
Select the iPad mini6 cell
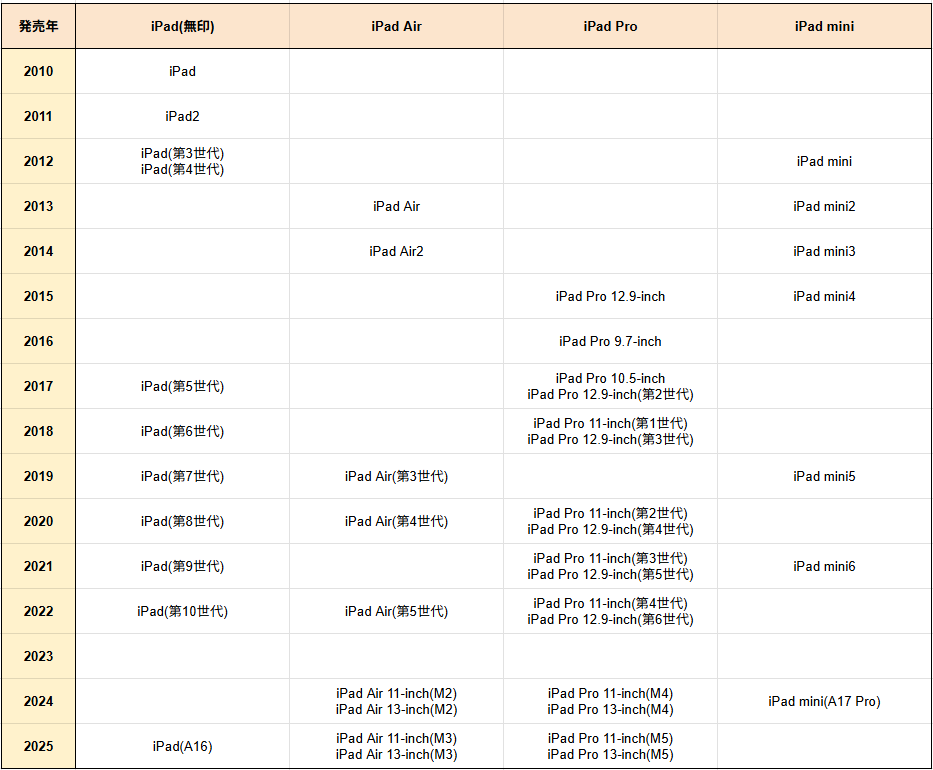tap(824, 567)
